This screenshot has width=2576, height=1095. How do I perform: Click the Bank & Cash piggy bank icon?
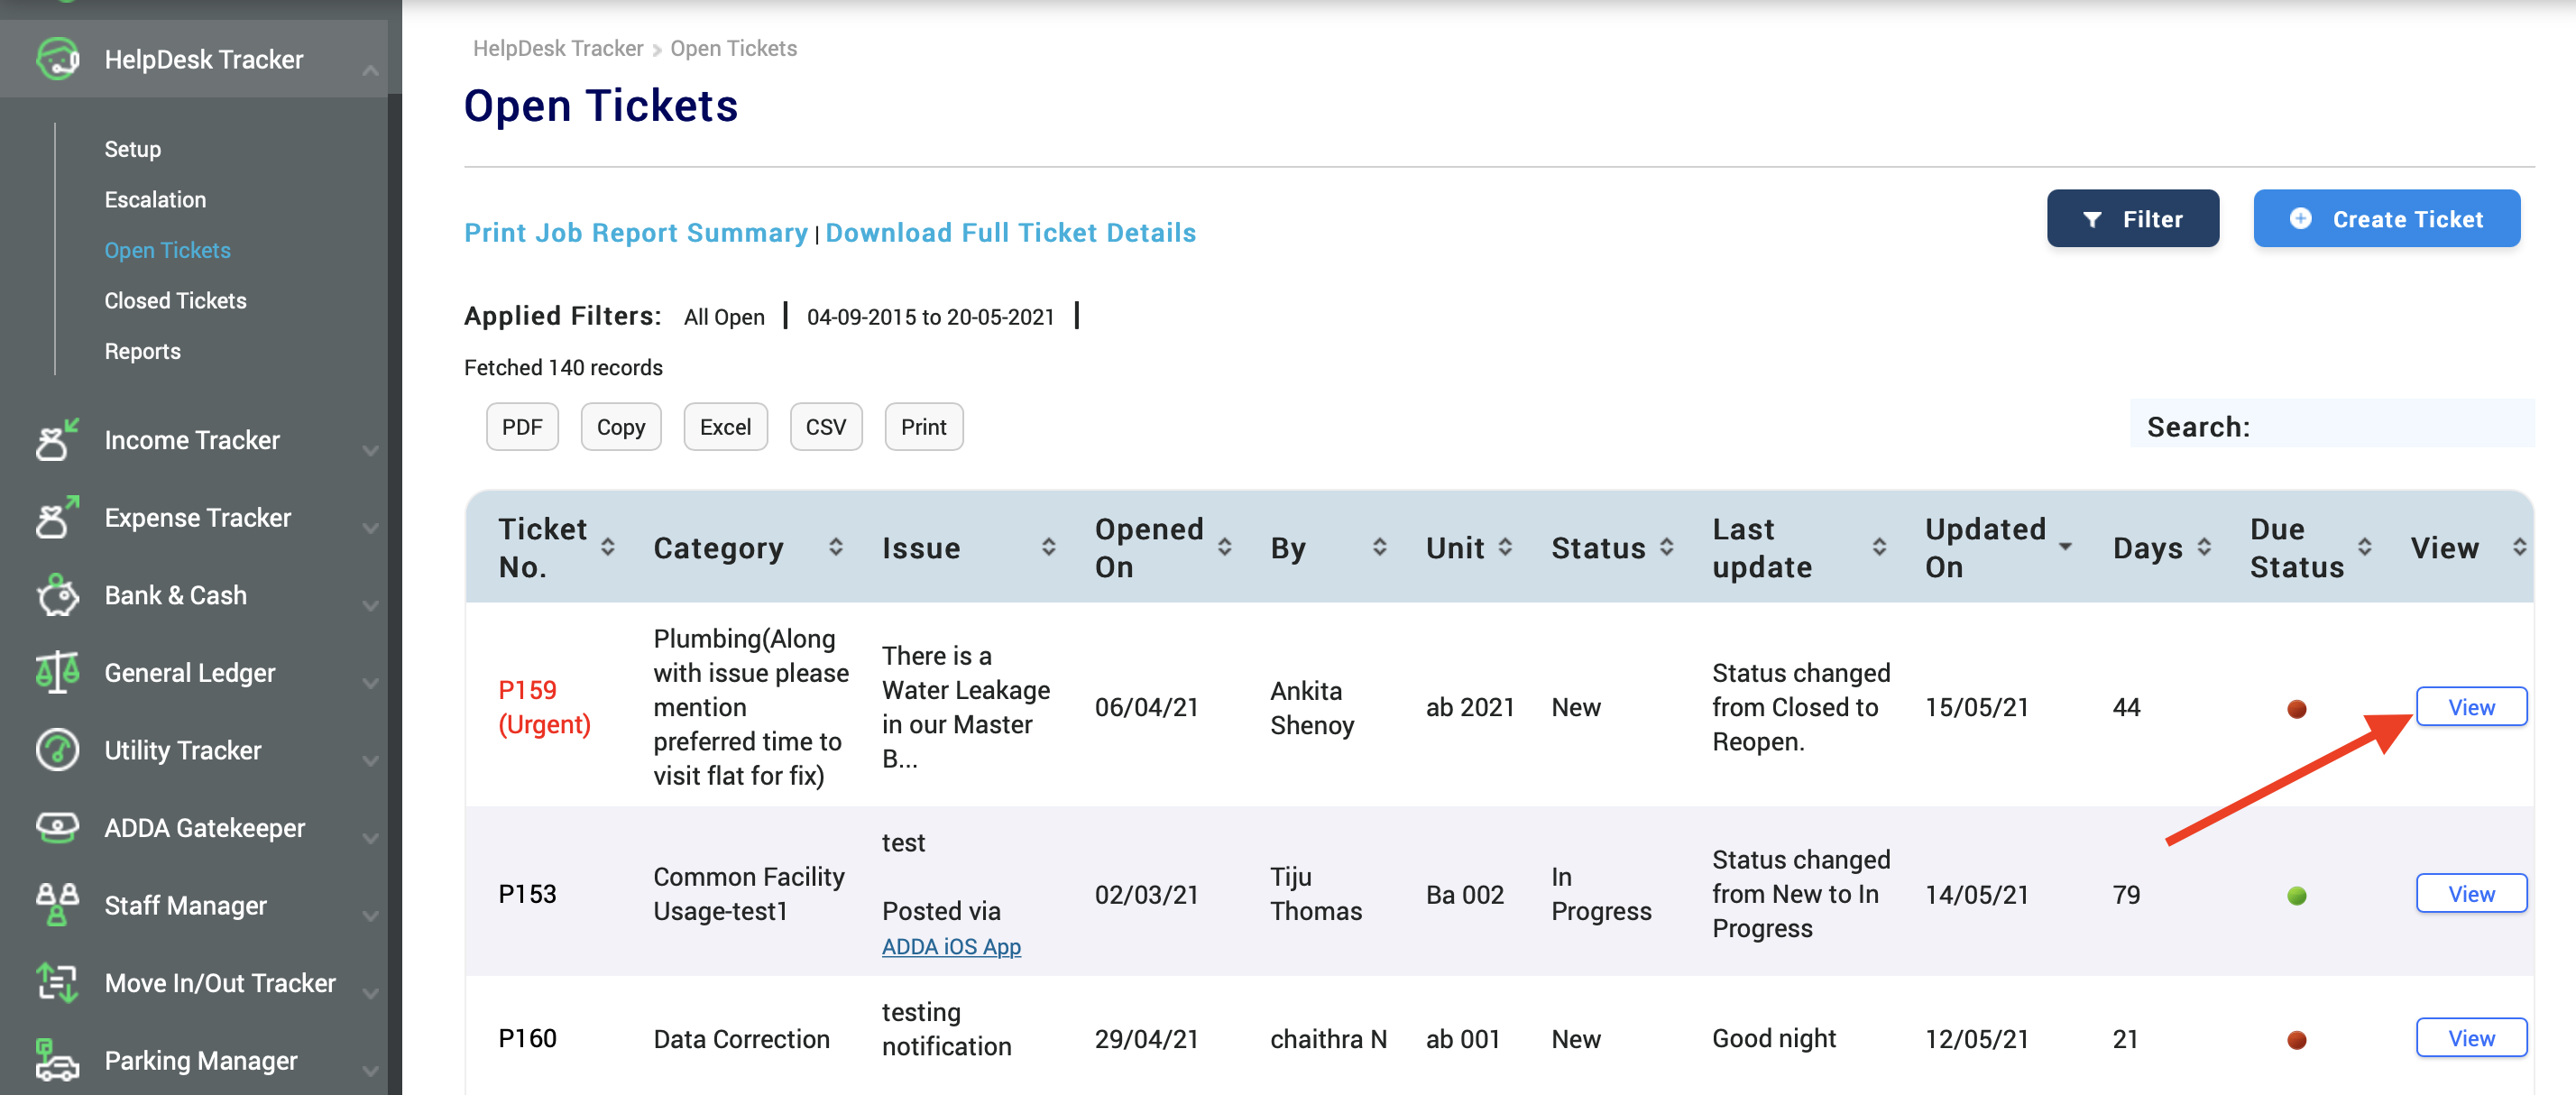click(57, 595)
